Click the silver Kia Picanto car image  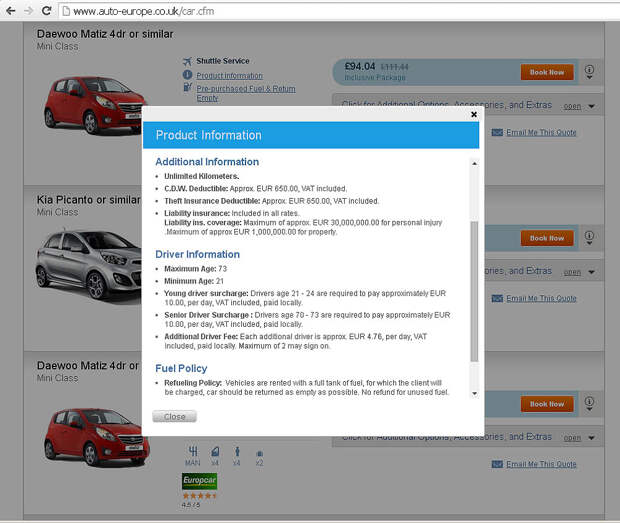click(89, 264)
